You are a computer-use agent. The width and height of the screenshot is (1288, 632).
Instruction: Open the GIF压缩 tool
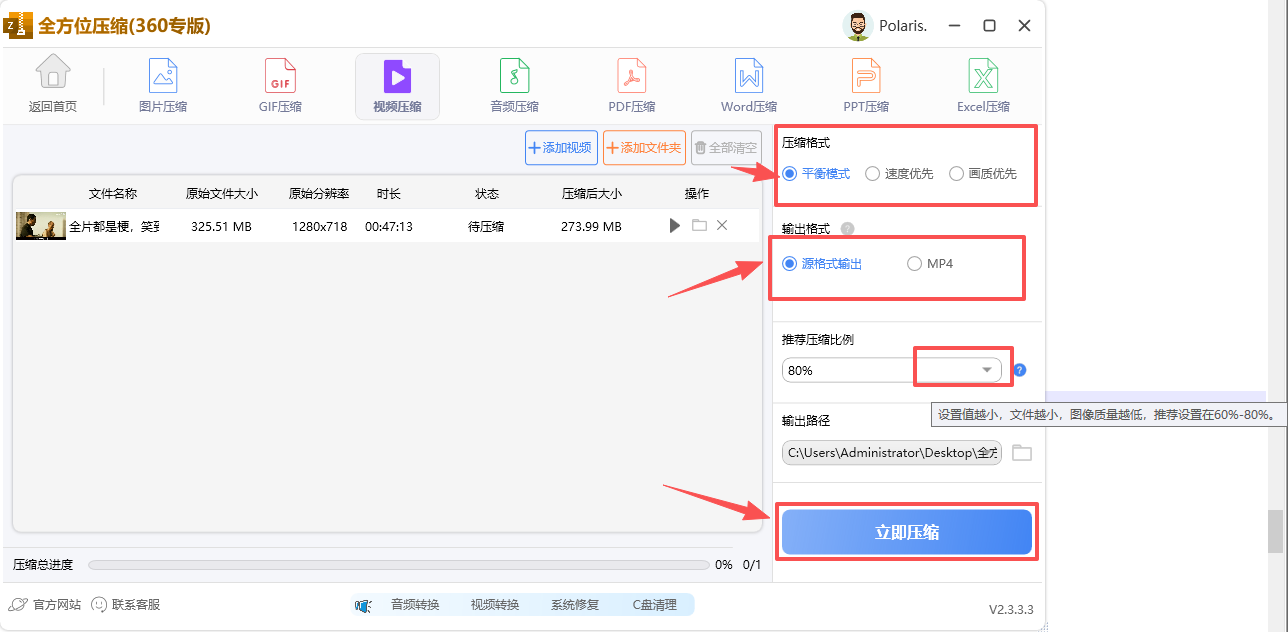click(x=279, y=85)
